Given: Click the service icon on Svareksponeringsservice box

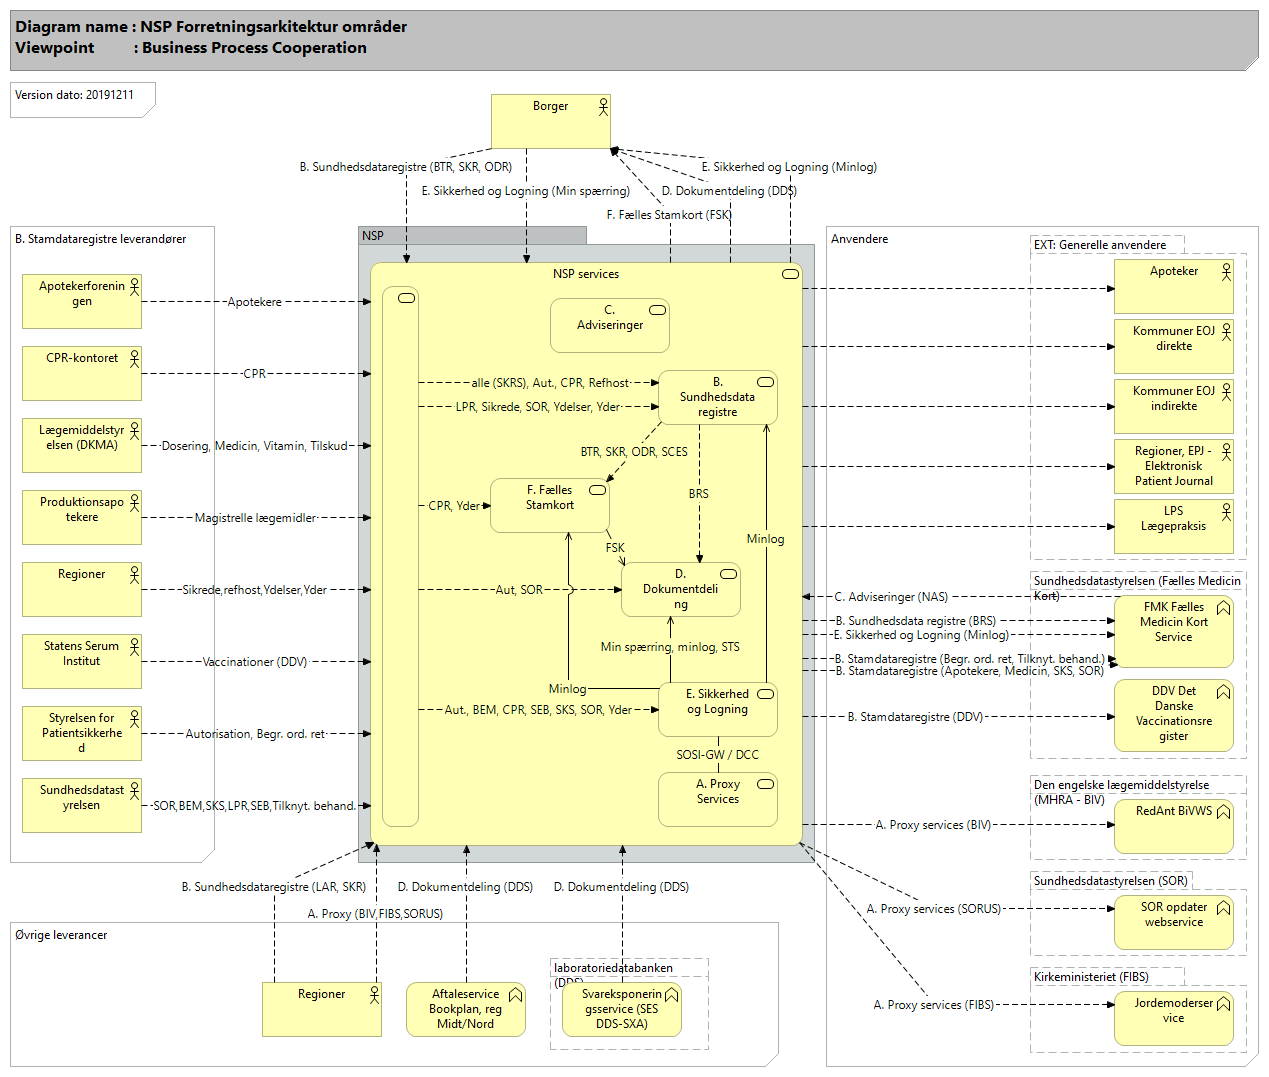Looking at the screenshot, I should (x=671, y=995).
